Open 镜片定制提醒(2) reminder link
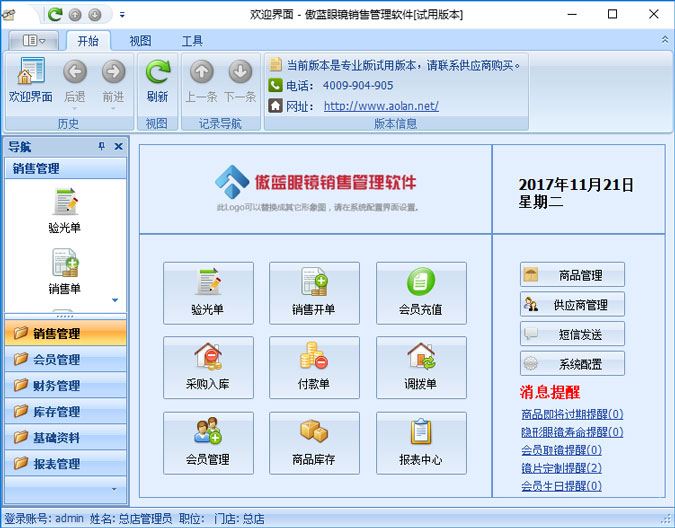 561,468
